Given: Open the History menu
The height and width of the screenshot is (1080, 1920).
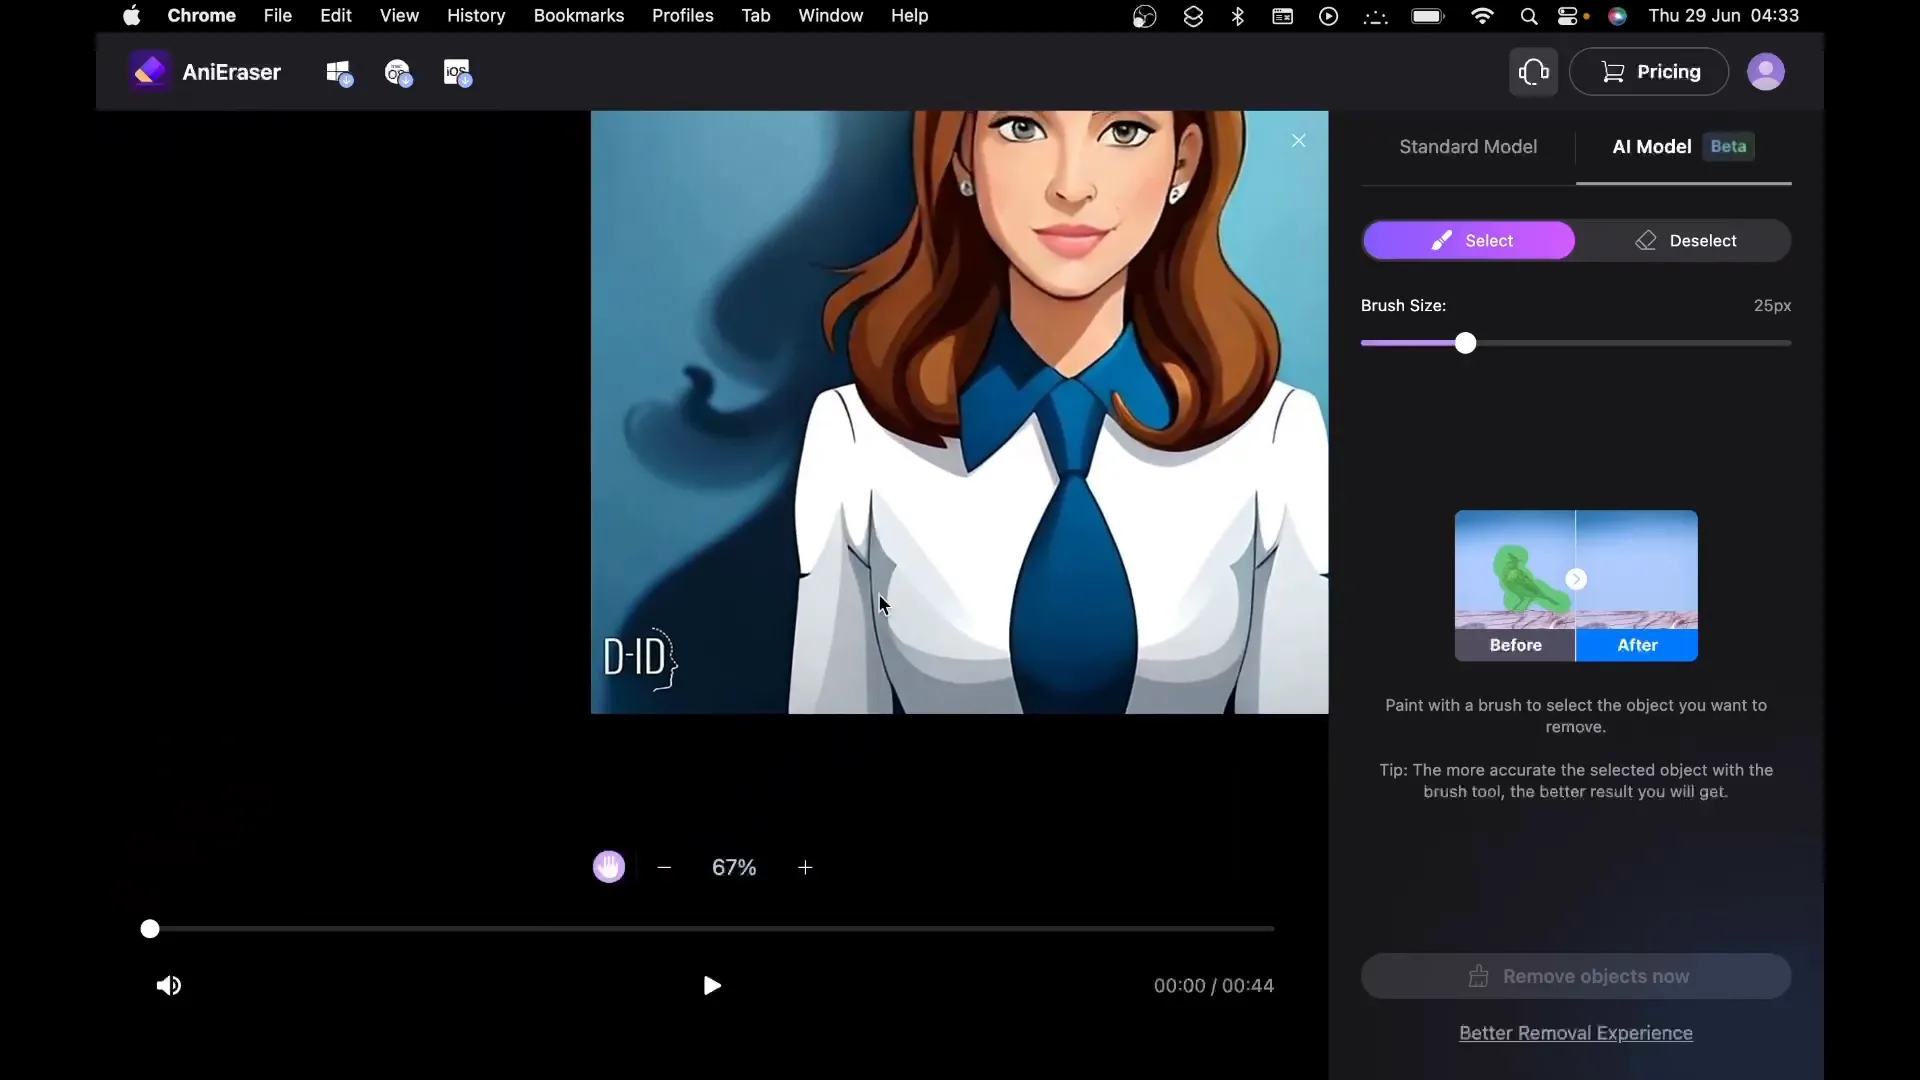Looking at the screenshot, I should (476, 16).
